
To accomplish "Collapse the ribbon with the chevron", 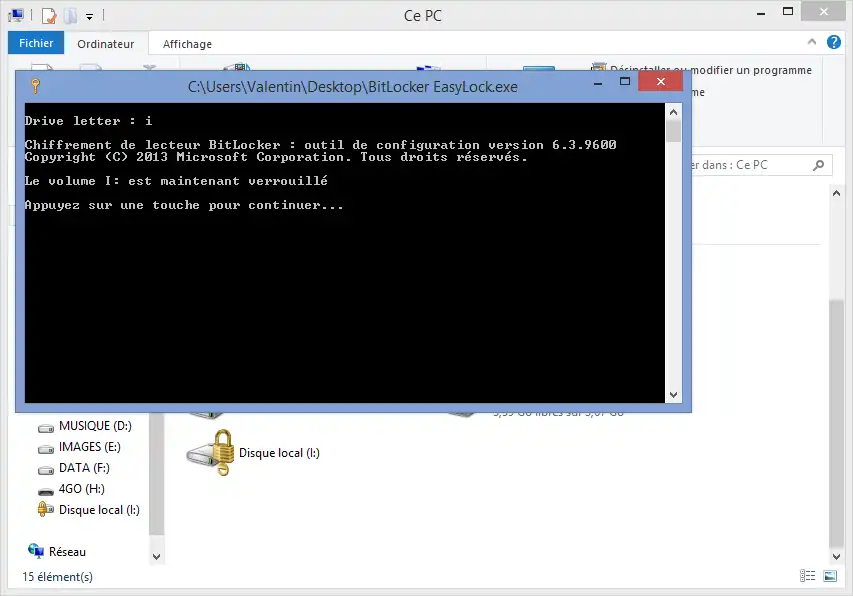I will 812,42.
